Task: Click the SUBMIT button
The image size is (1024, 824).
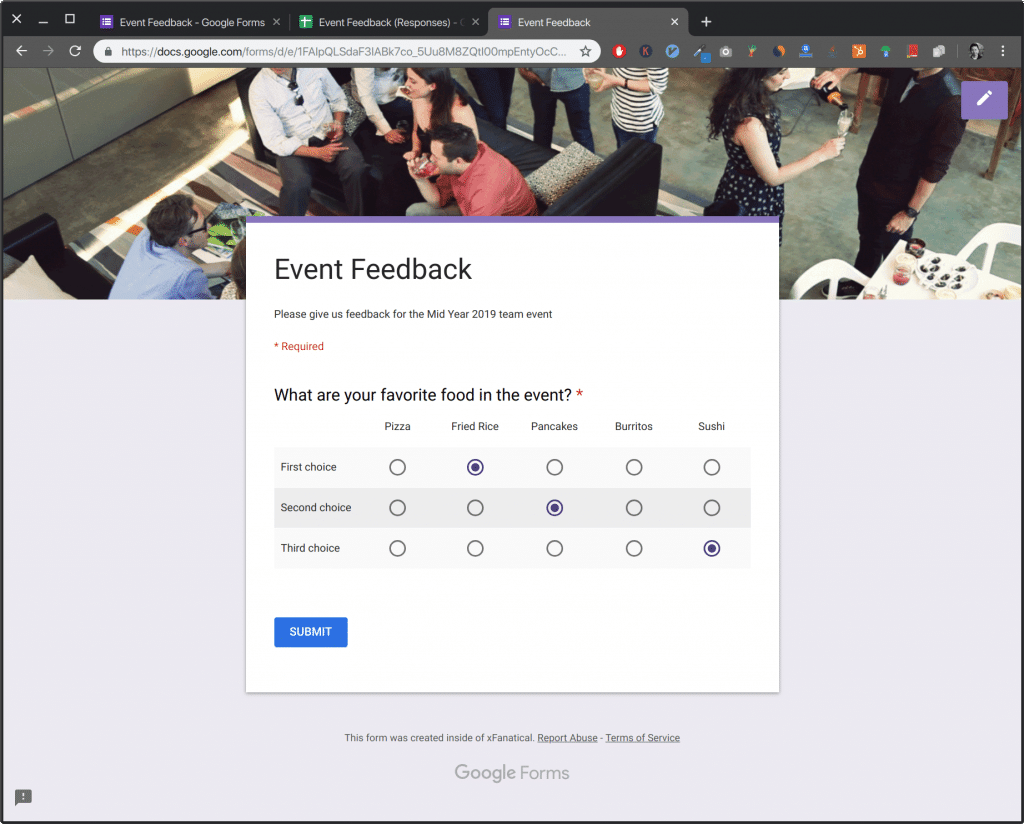Action: [x=310, y=632]
